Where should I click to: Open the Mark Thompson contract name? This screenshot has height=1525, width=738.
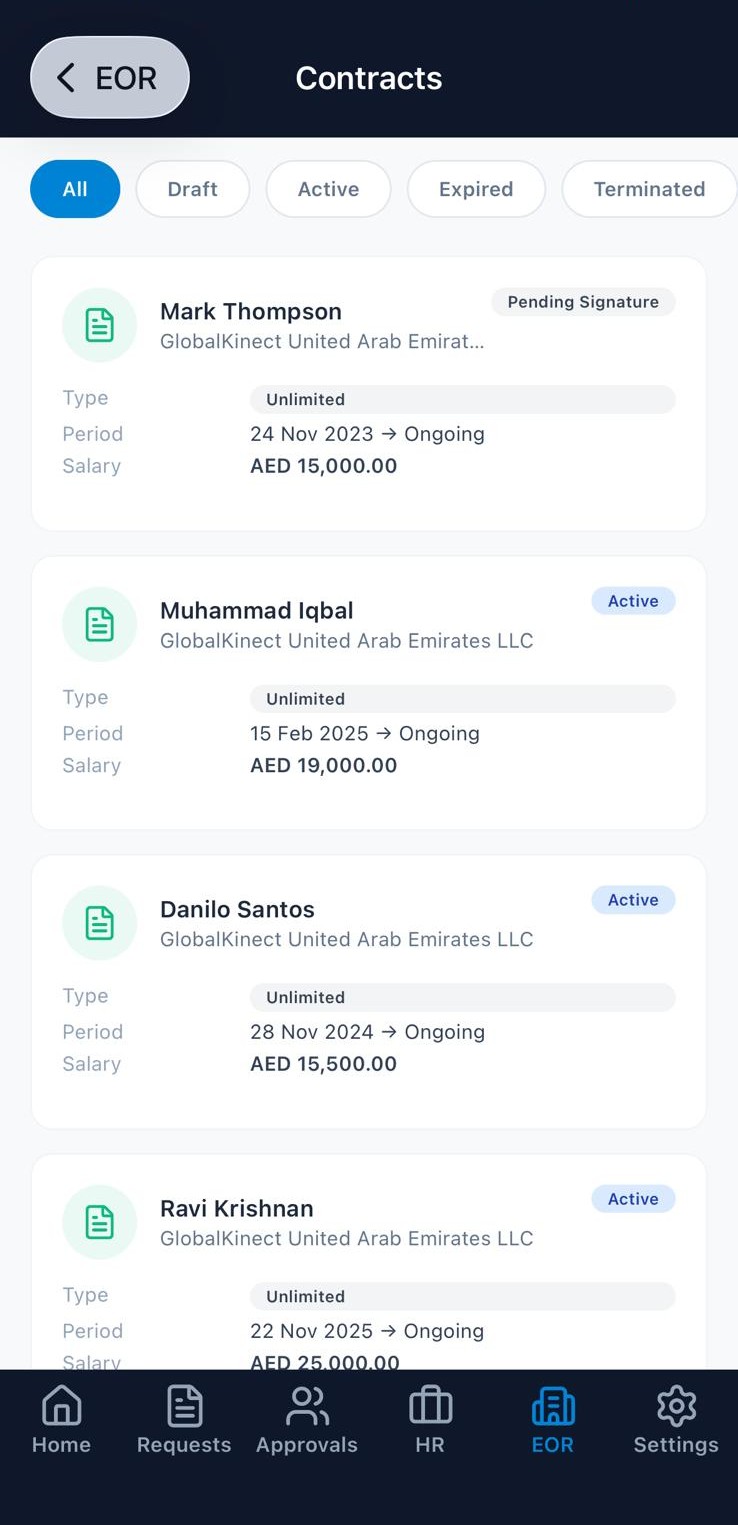click(x=251, y=311)
